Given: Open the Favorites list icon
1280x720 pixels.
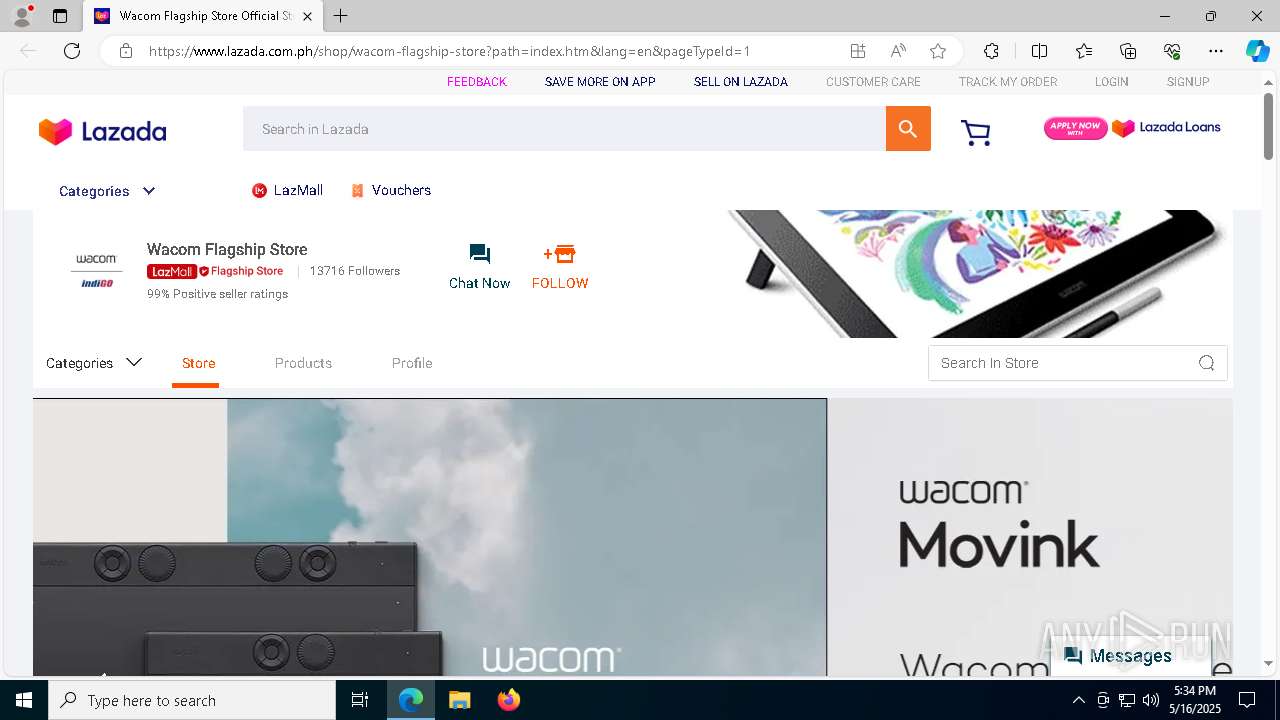Looking at the screenshot, I should [1084, 51].
